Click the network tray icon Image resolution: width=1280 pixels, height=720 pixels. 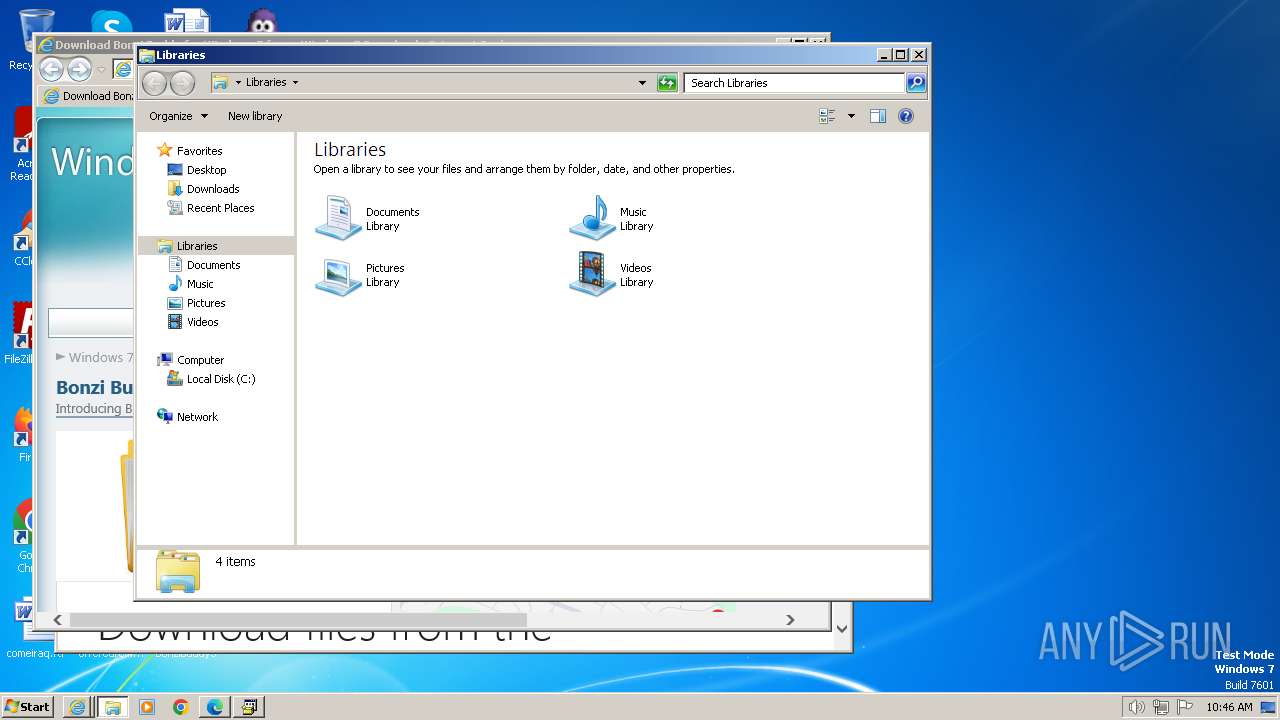[1161, 707]
